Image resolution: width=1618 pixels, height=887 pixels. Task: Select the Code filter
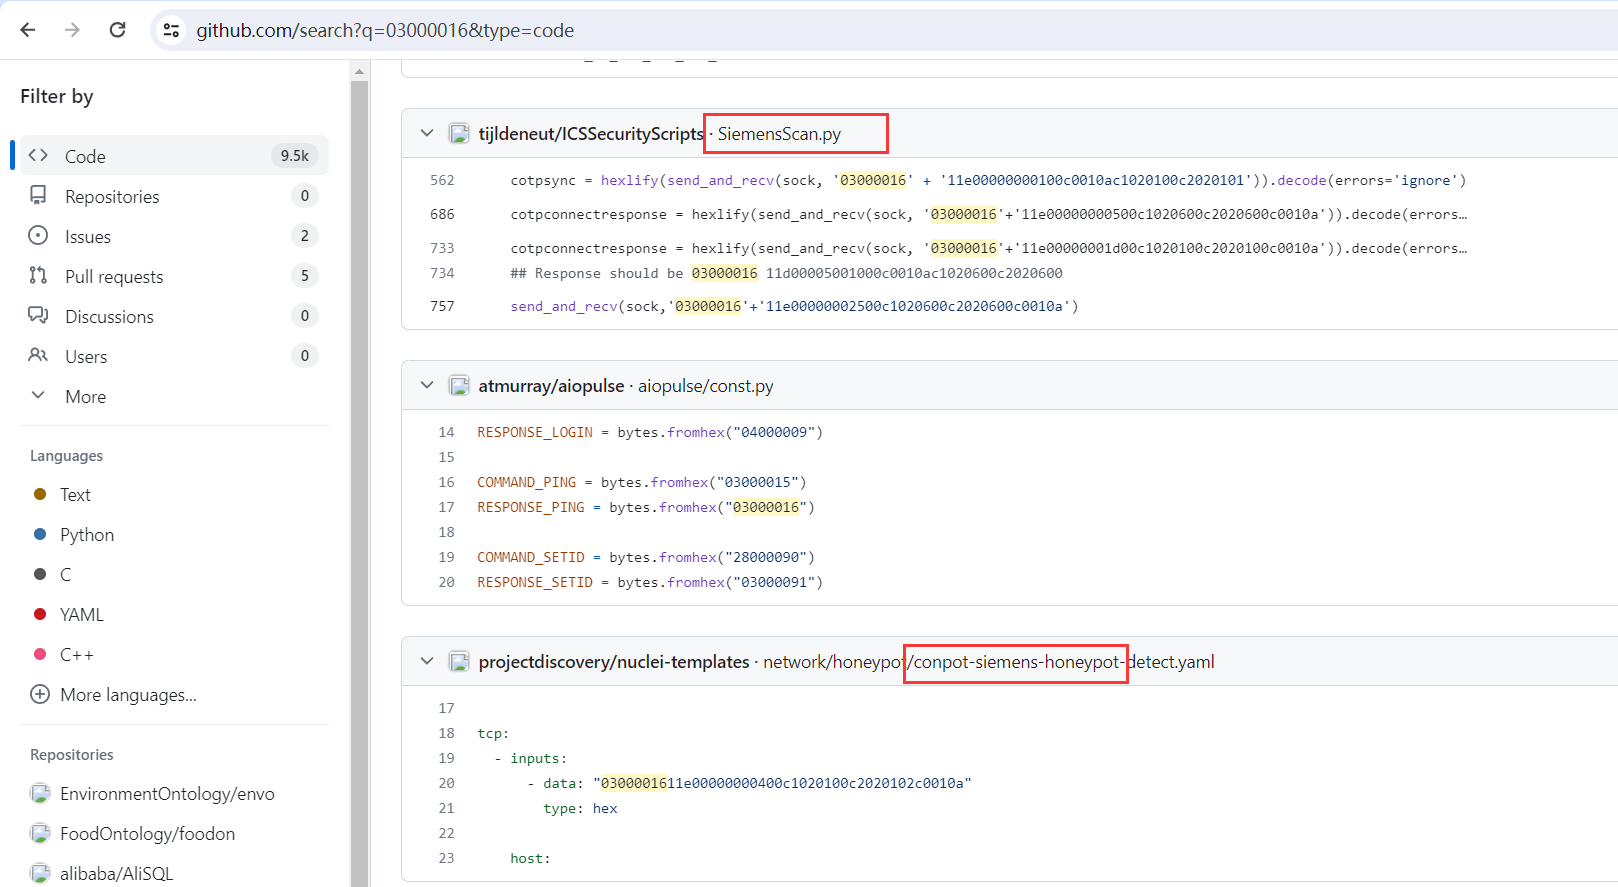pos(174,156)
